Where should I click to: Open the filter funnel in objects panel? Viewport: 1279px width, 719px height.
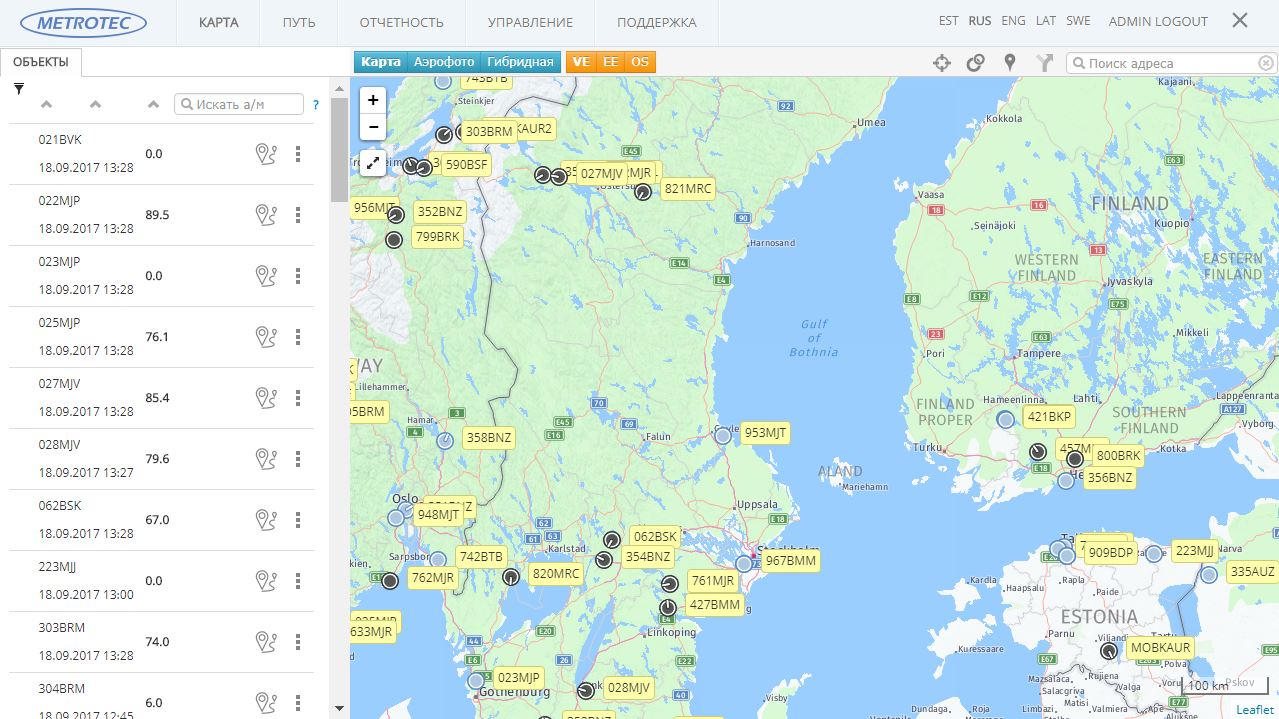pyautogui.click(x=19, y=89)
